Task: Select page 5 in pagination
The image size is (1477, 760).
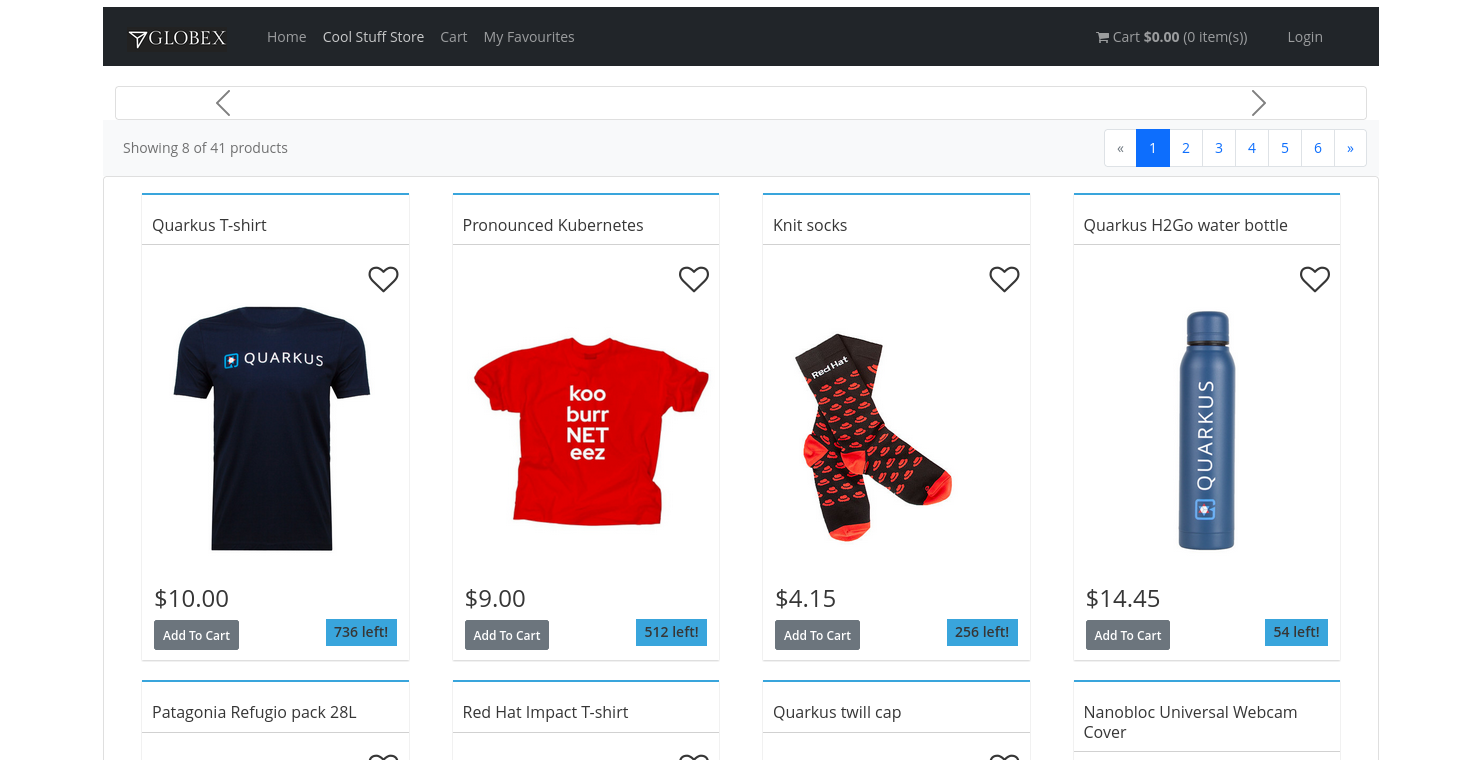Action: point(1285,148)
